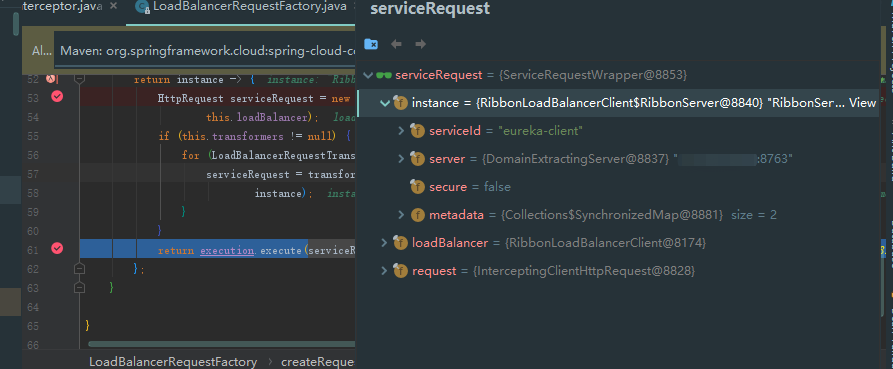Image resolution: width=893 pixels, height=369 pixels.
Task: Expand the metadata map node
Action: coord(402,215)
